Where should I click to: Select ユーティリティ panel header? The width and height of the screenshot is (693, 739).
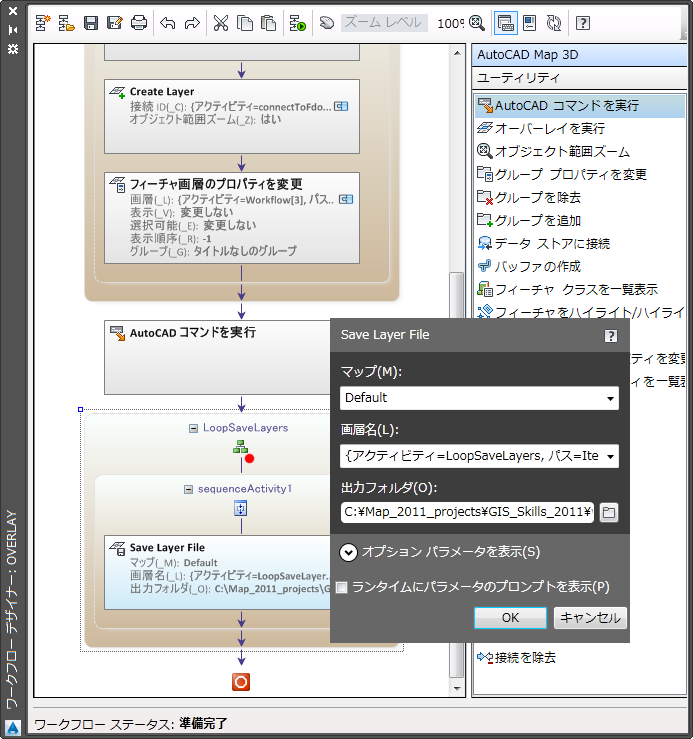[579, 78]
